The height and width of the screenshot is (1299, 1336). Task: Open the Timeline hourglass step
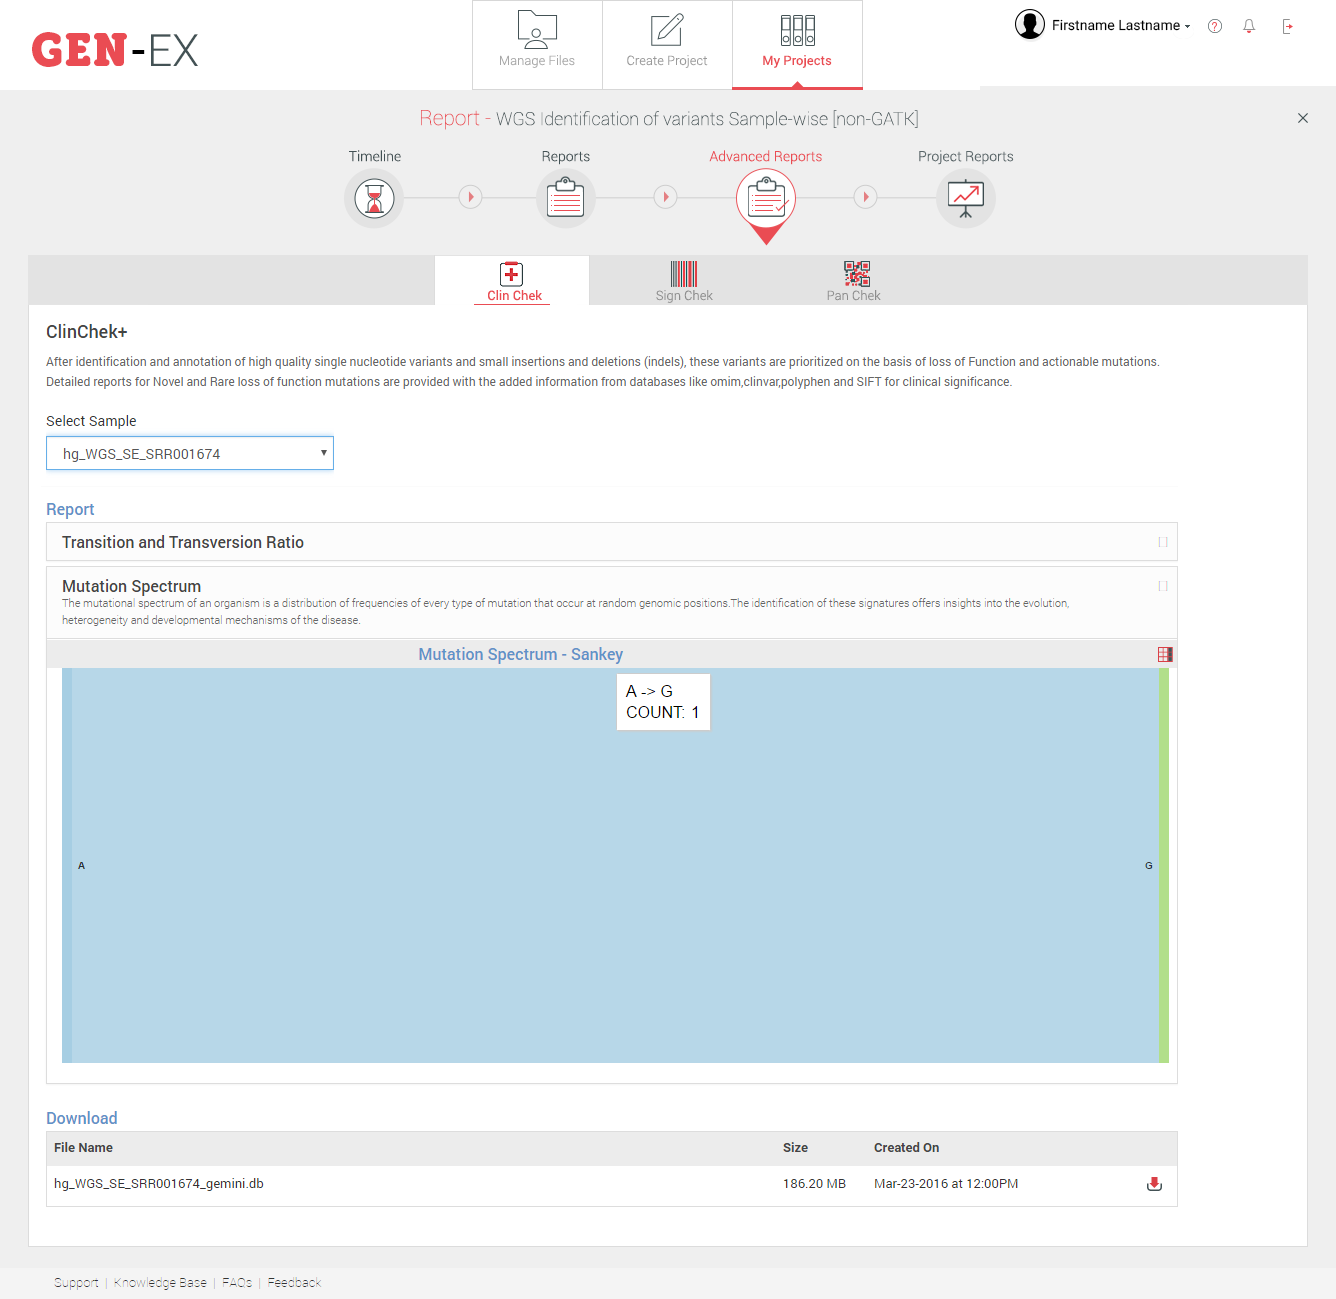(x=374, y=198)
